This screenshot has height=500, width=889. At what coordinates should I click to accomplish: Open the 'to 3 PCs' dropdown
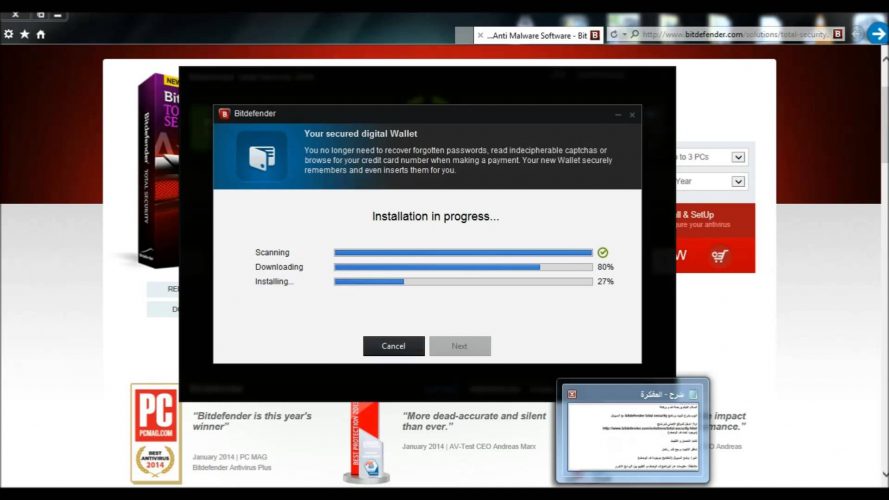738,157
